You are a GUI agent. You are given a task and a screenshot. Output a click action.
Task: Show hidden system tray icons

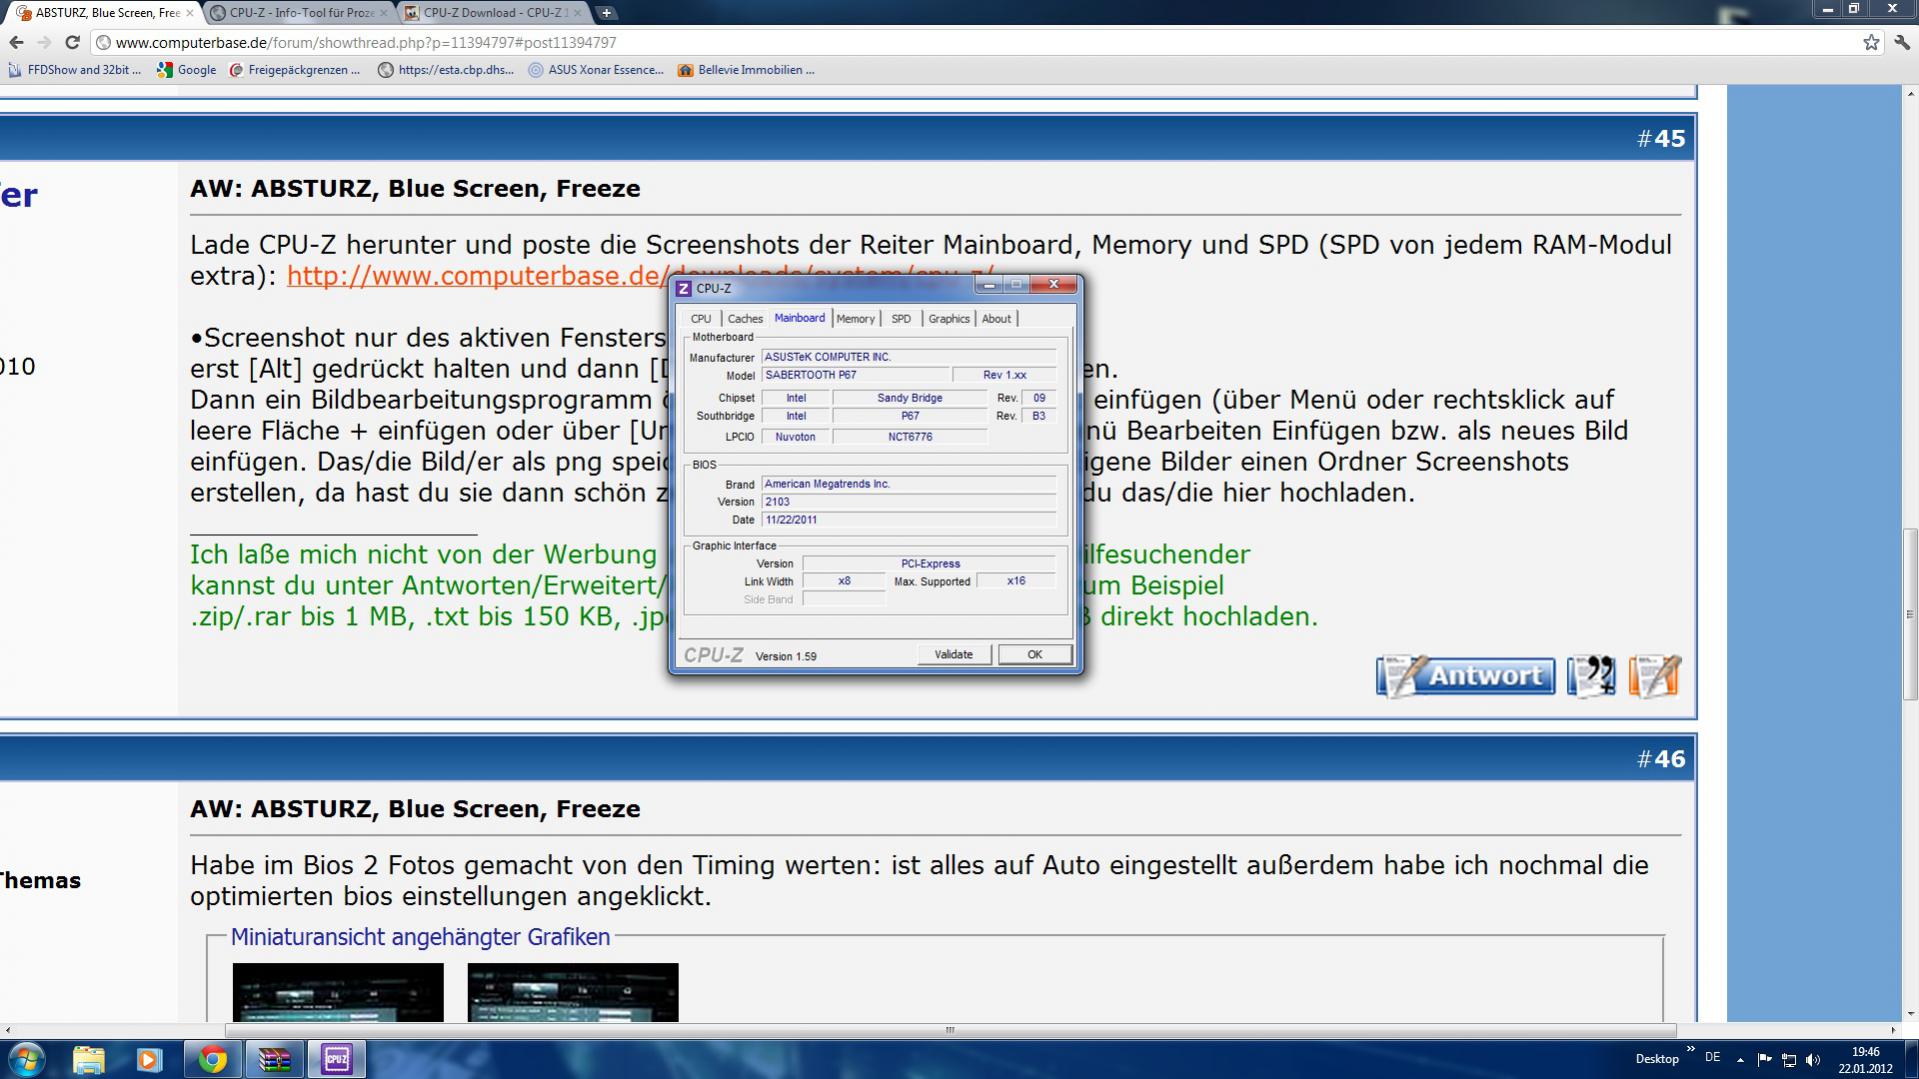(x=1740, y=1059)
